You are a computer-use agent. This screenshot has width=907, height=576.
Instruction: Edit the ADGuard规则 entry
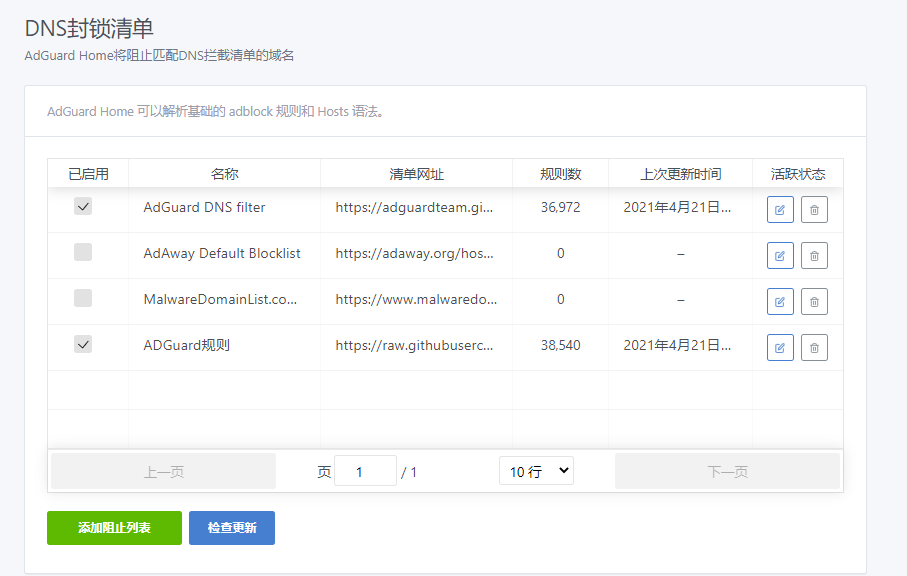(780, 348)
